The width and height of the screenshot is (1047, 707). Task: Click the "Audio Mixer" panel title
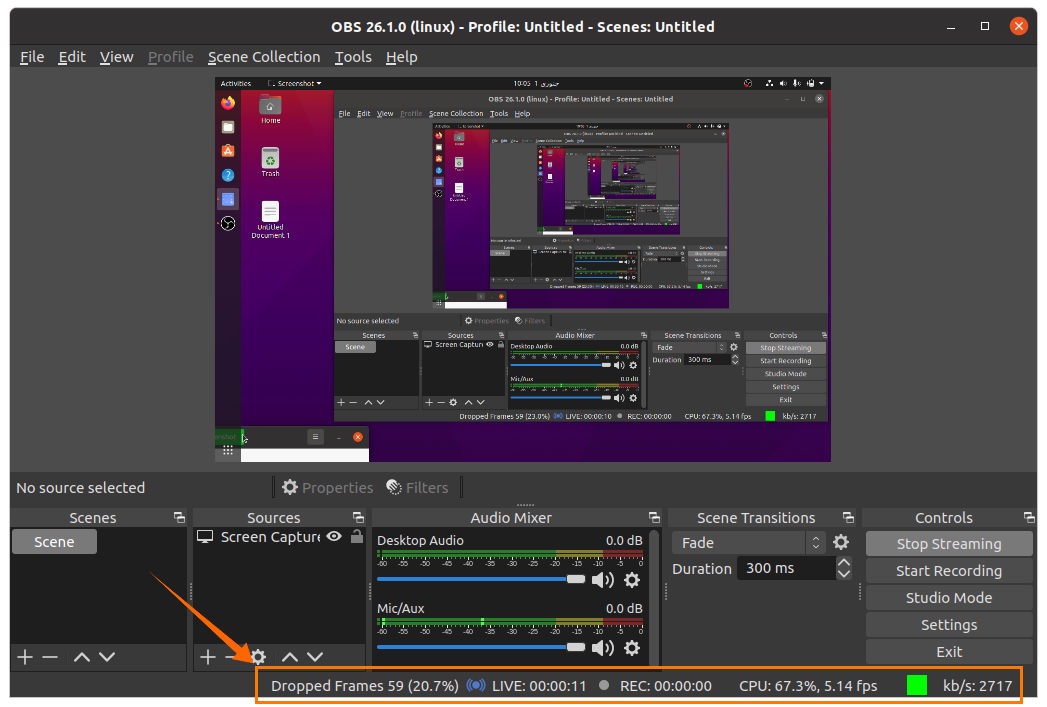[x=511, y=518]
